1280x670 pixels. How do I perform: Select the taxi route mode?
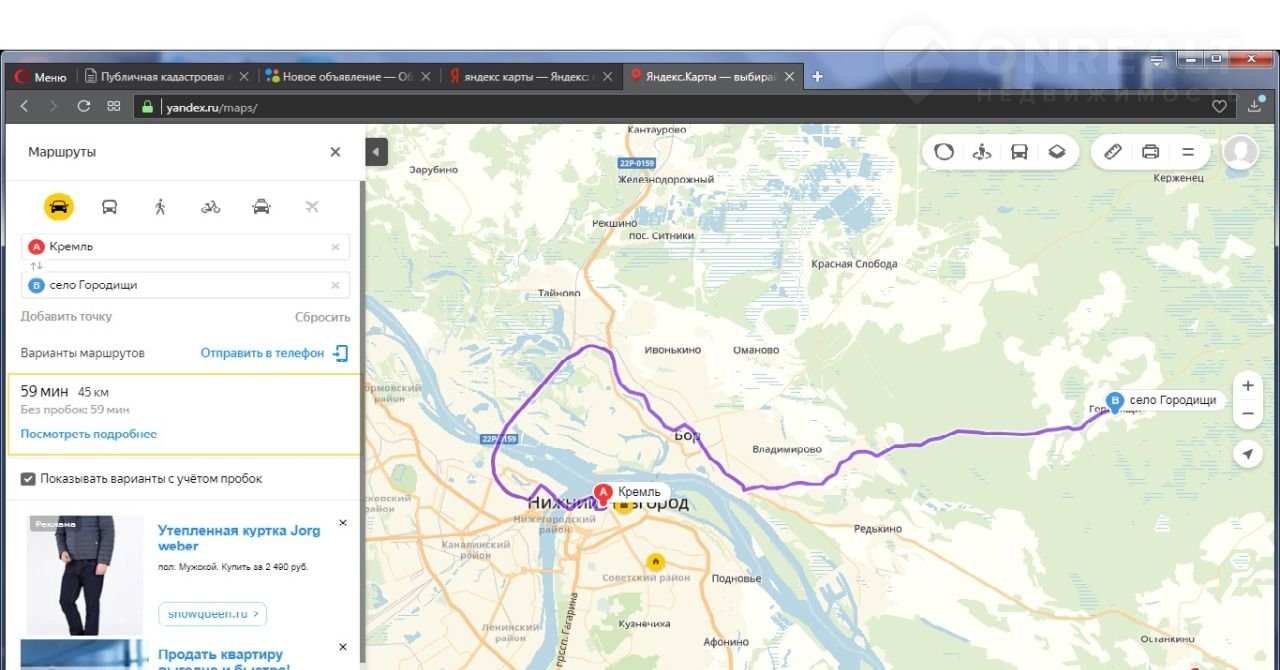click(261, 207)
